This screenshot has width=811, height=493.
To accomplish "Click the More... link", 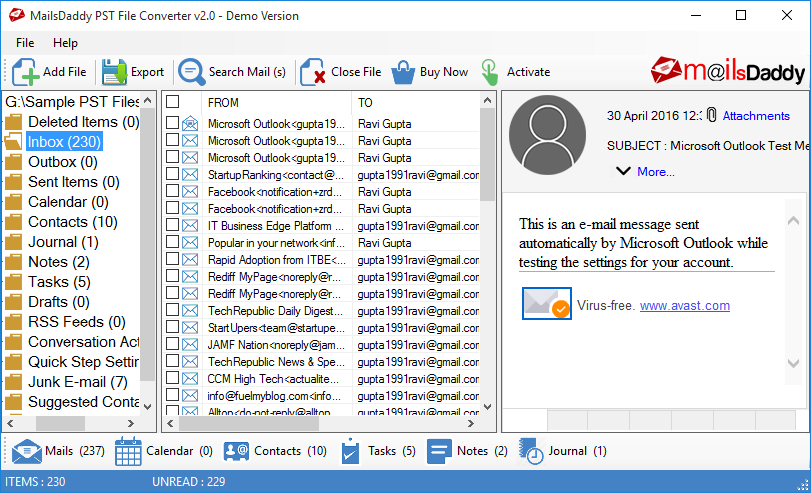I will pyautogui.click(x=655, y=172).
